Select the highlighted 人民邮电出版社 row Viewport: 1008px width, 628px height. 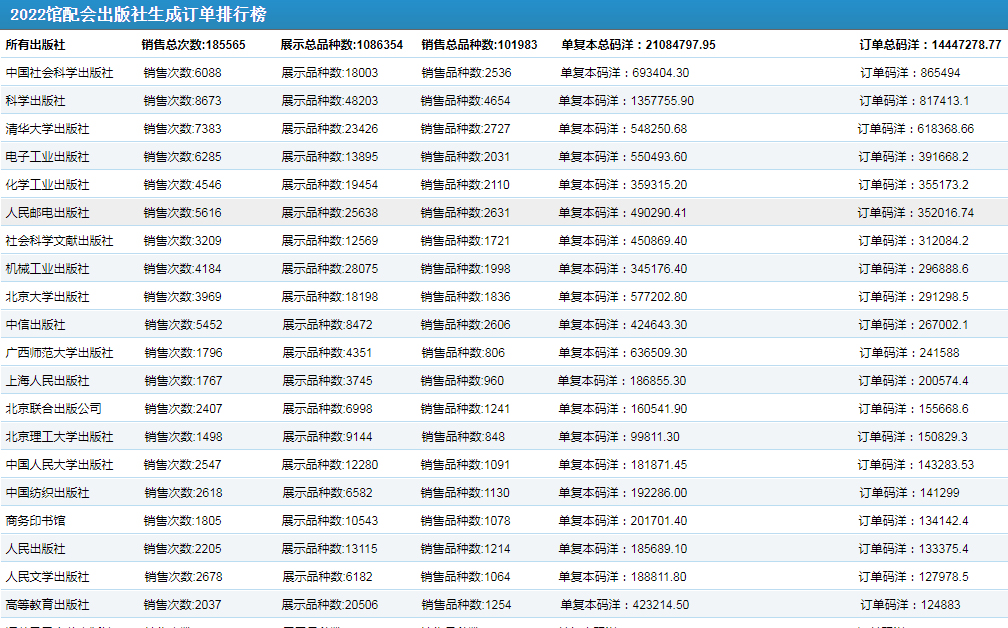(x=47, y=213)
